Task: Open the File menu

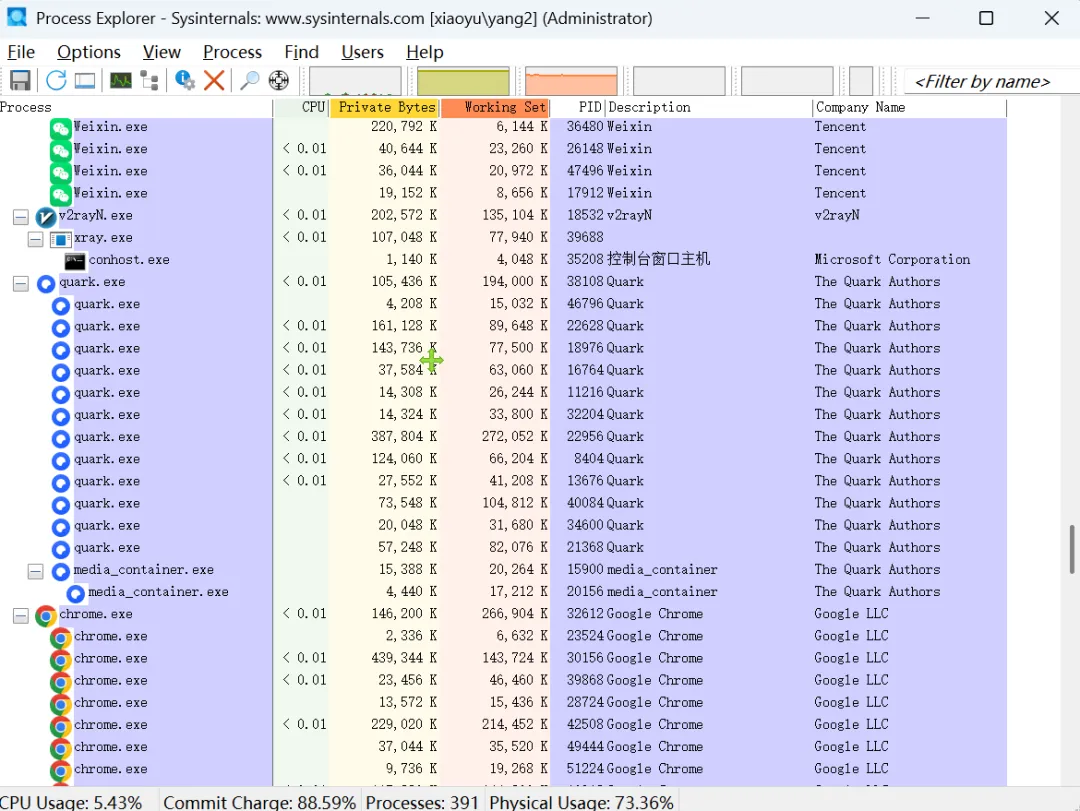Action: pyautogui.click(x=21, y=52)
